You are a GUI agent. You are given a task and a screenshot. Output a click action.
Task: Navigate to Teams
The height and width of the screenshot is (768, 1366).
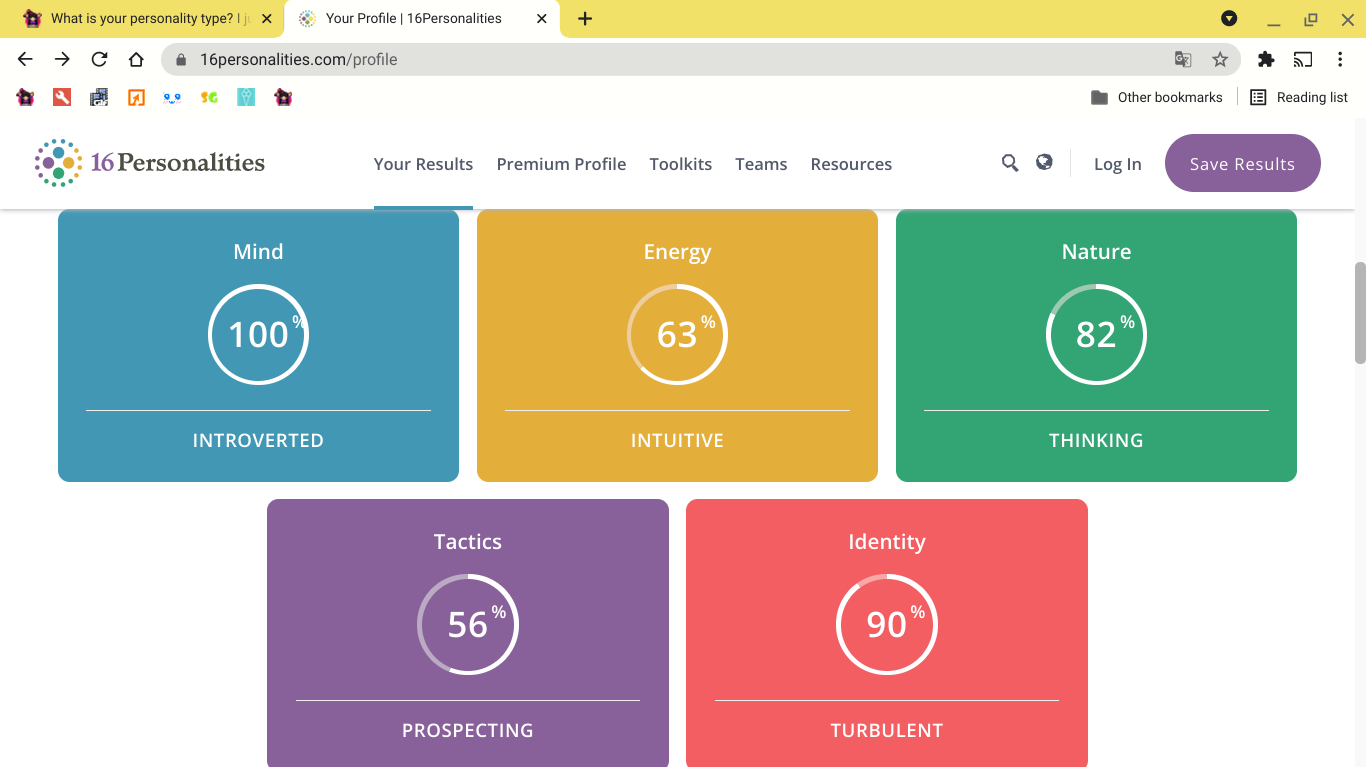point(761,164)
